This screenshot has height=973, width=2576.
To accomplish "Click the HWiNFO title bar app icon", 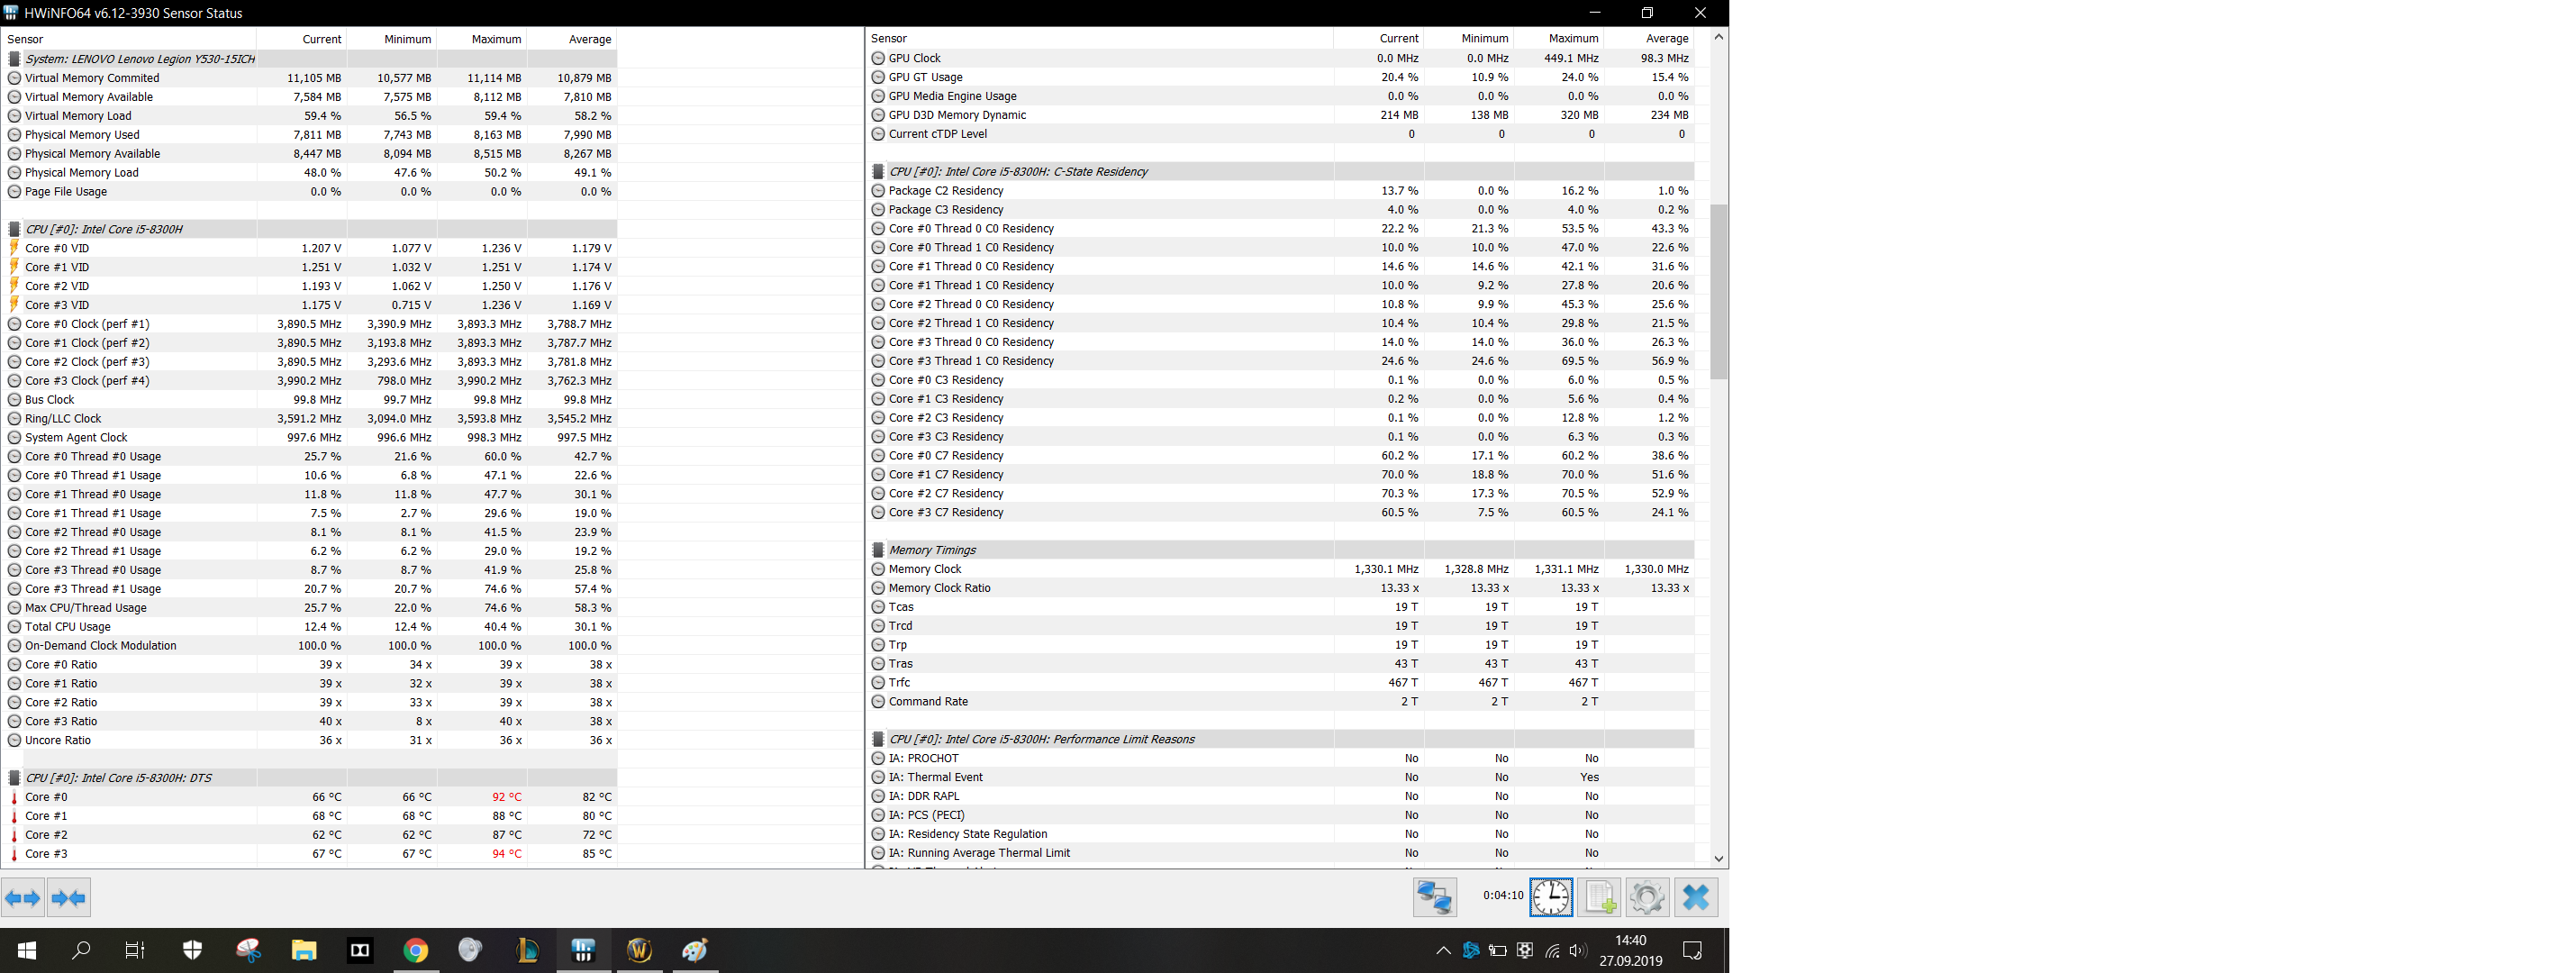I will pyautogui.click(x=11, y=13).
